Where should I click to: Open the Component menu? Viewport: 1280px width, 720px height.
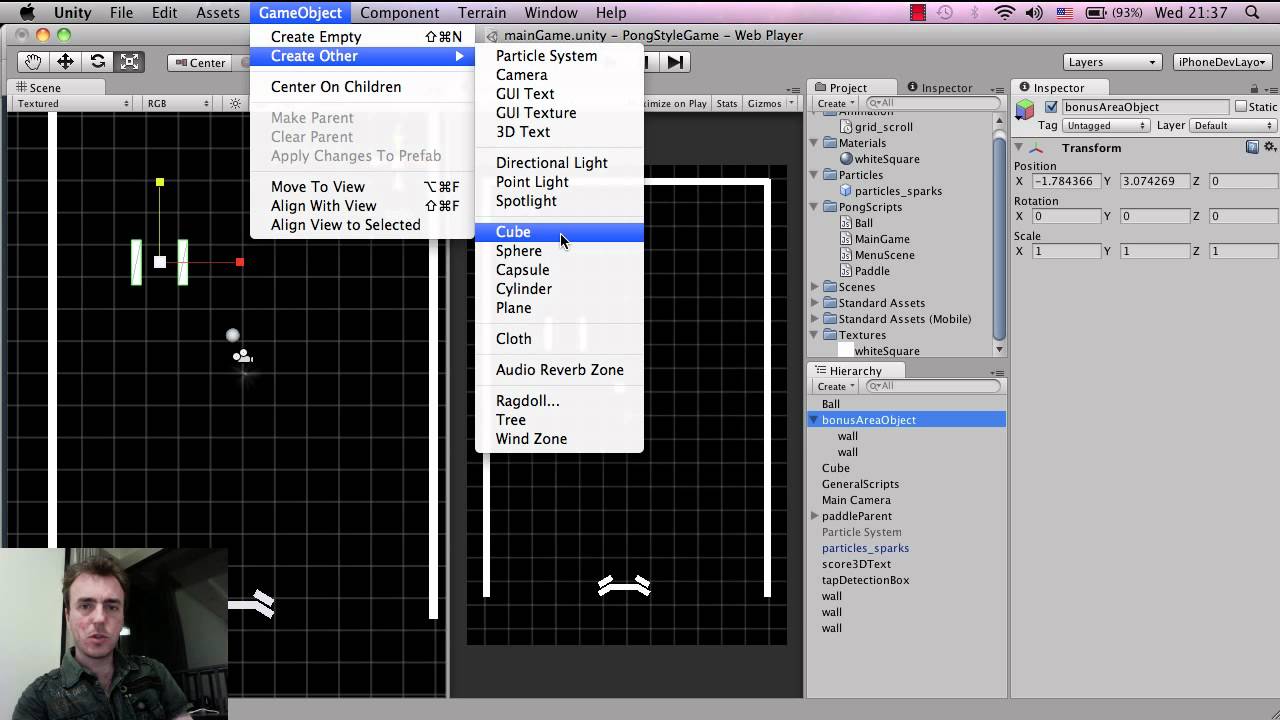click(399, 12)
